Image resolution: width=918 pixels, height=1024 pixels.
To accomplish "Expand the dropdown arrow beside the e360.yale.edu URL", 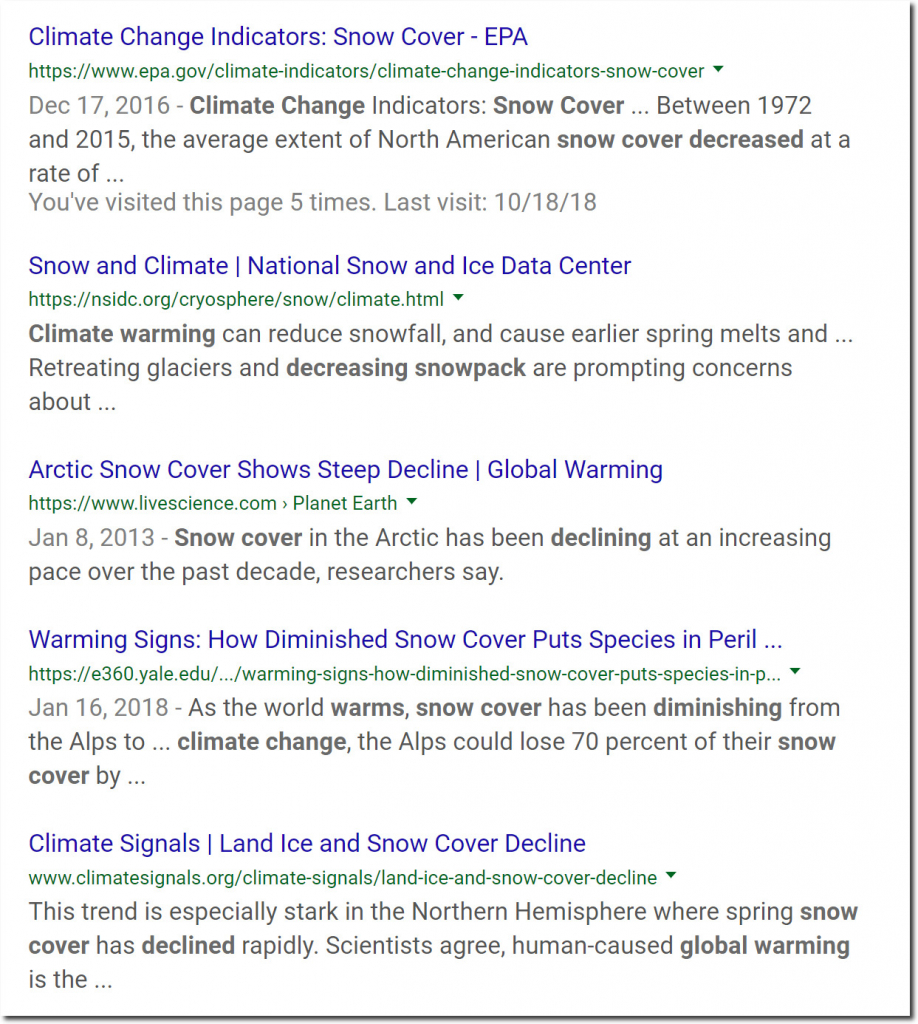I will coord(795,671).
